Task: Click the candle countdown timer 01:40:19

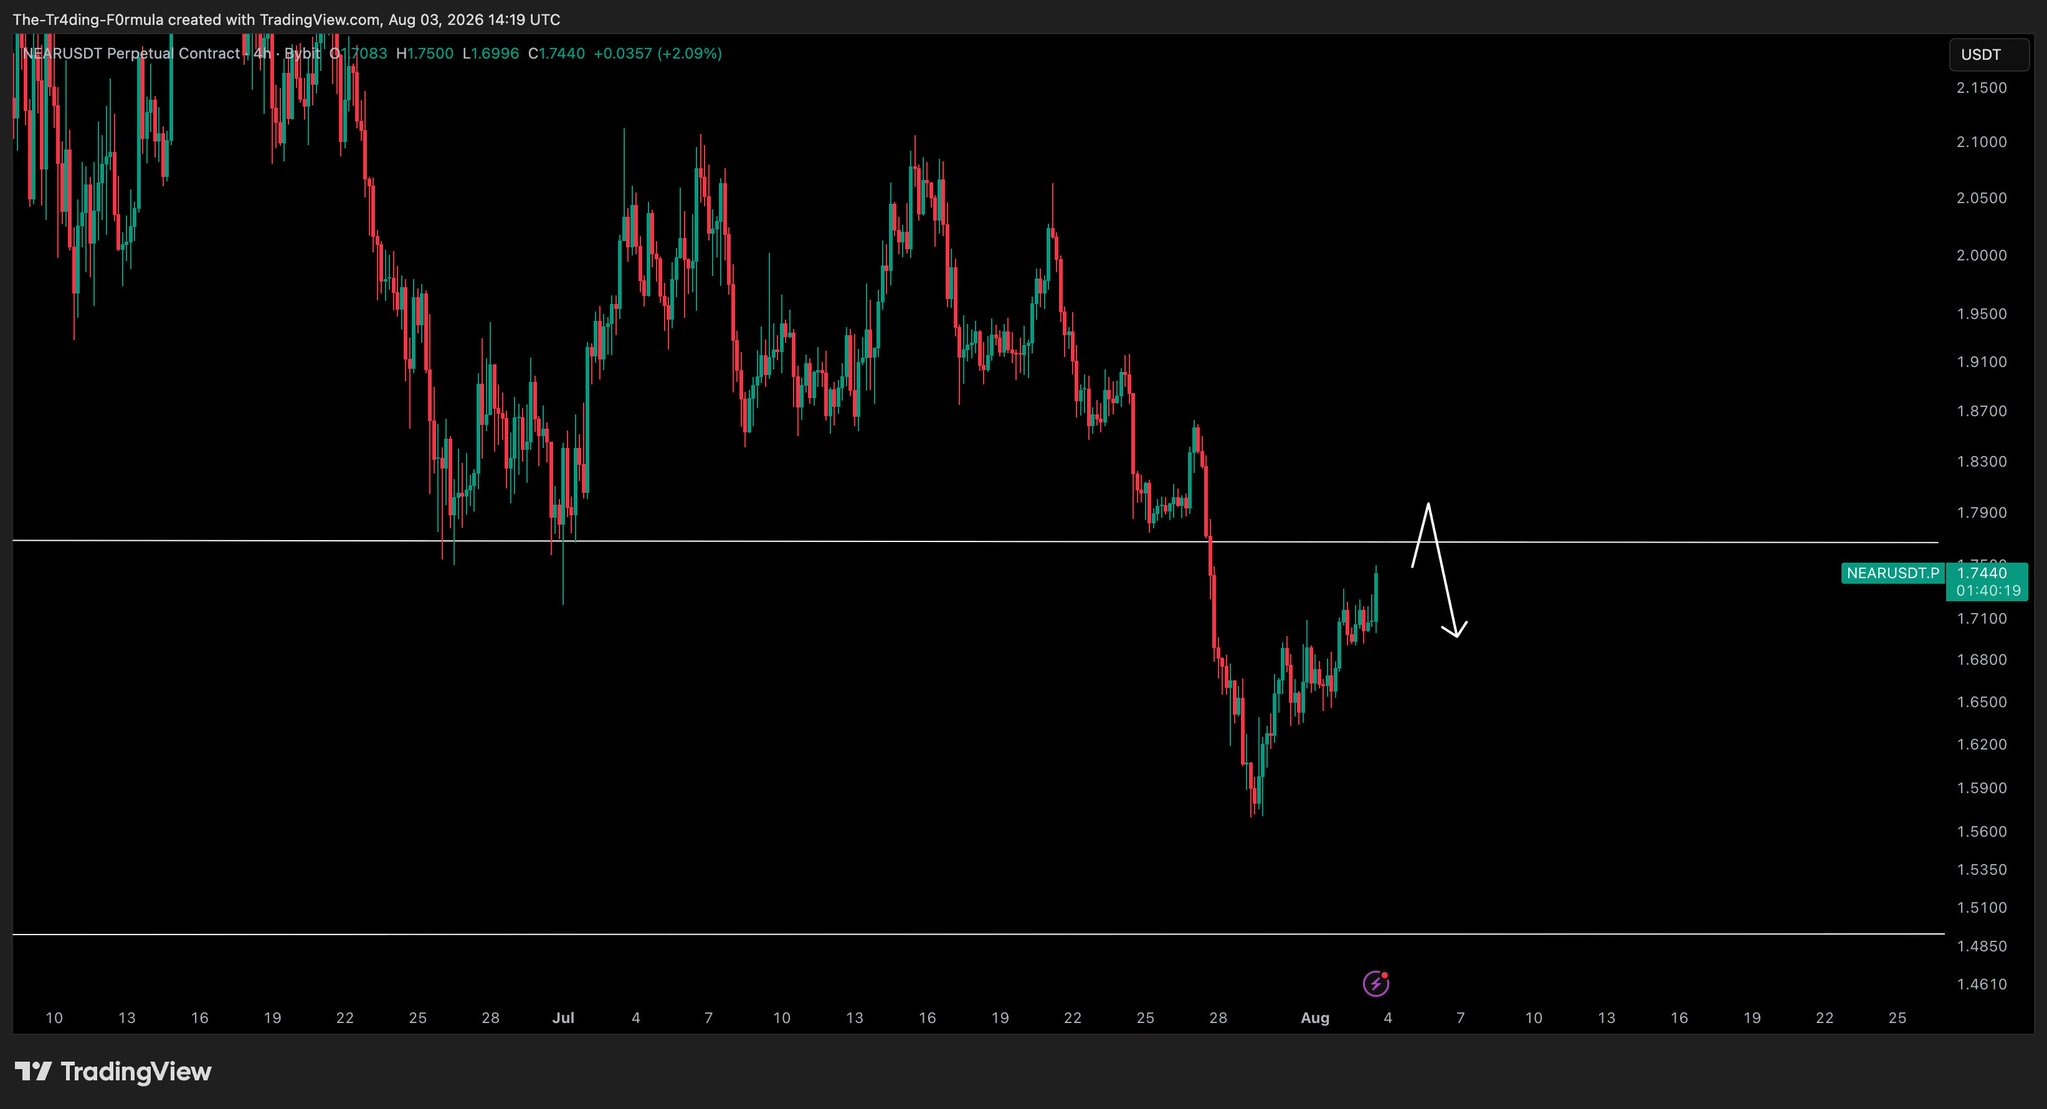Action: (x=1988, y=591)
